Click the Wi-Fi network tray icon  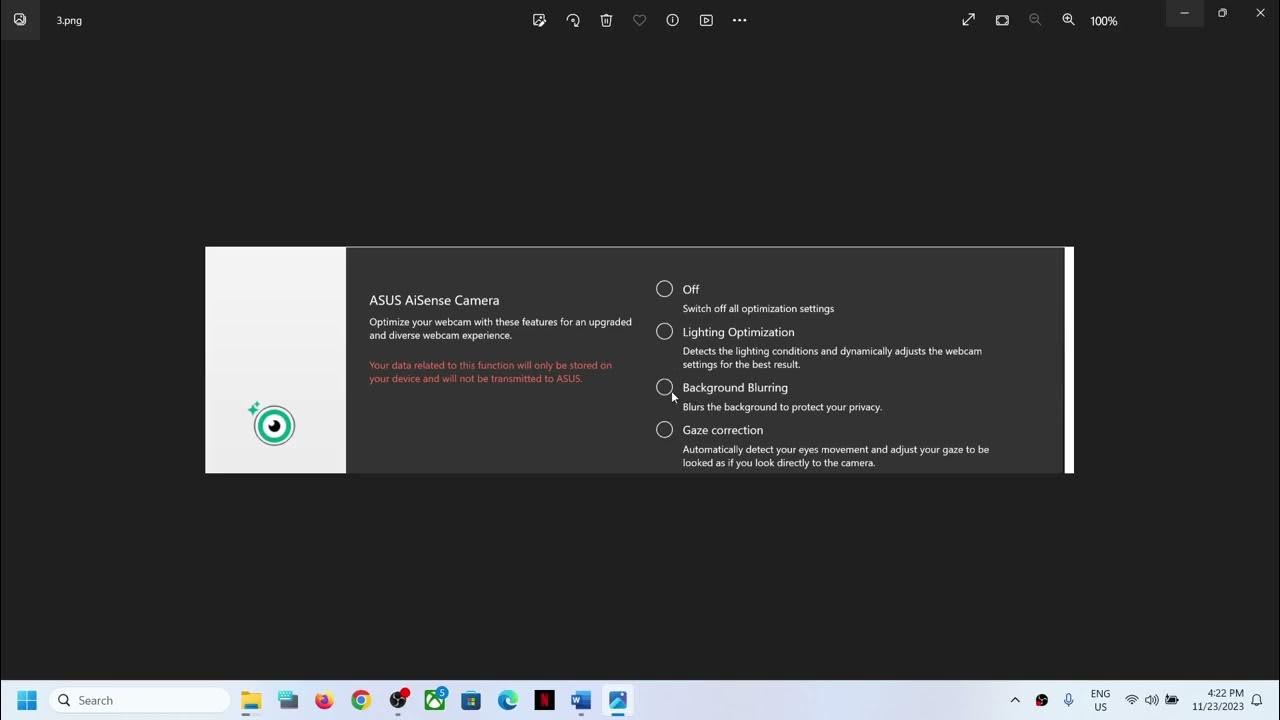(x=1132, y=700)
